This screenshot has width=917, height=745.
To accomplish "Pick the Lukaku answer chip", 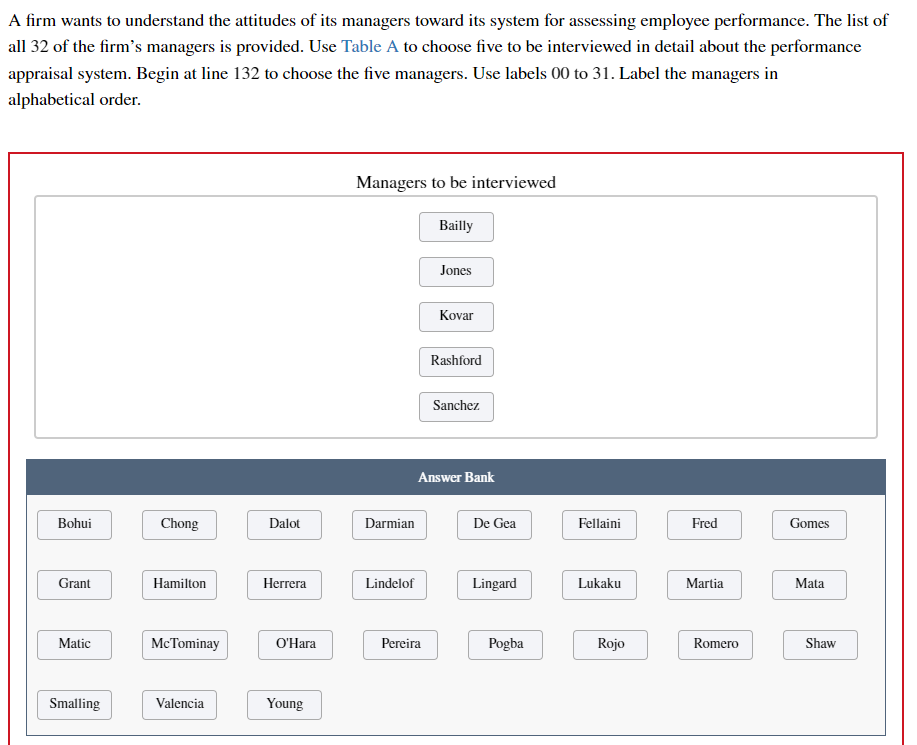I will point(599,585).
